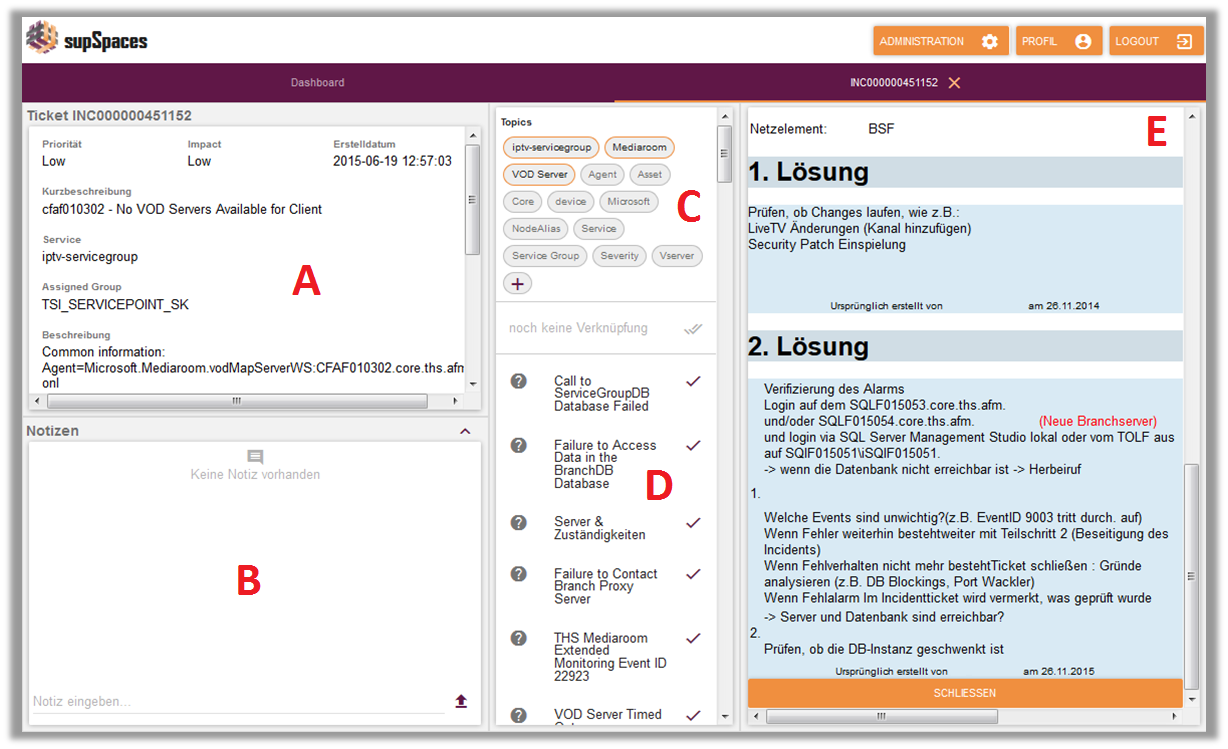1228x749 pixels.
Task: Click the solution panel vertical scrollbar thumb
Action: pos(1191,576)
